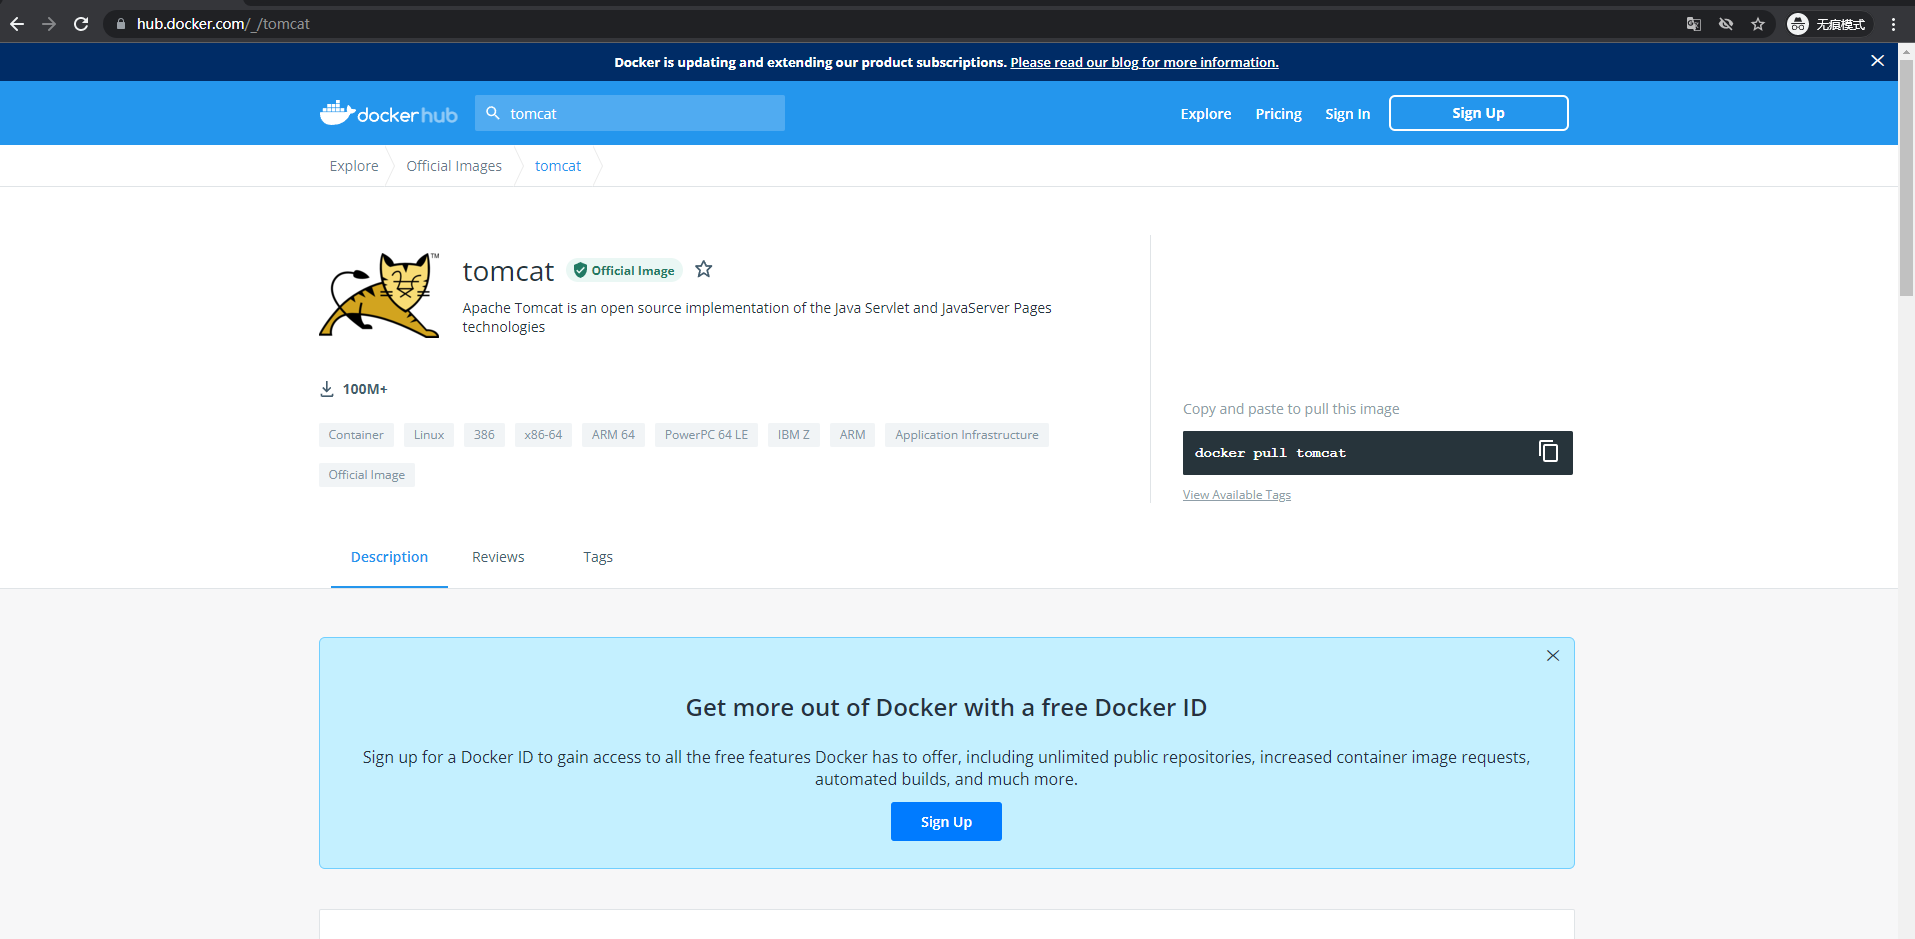Select the IBM Z chip
Image resolution: width=1915 pixels, height=939 pixels.
click(x=794, y=435)
